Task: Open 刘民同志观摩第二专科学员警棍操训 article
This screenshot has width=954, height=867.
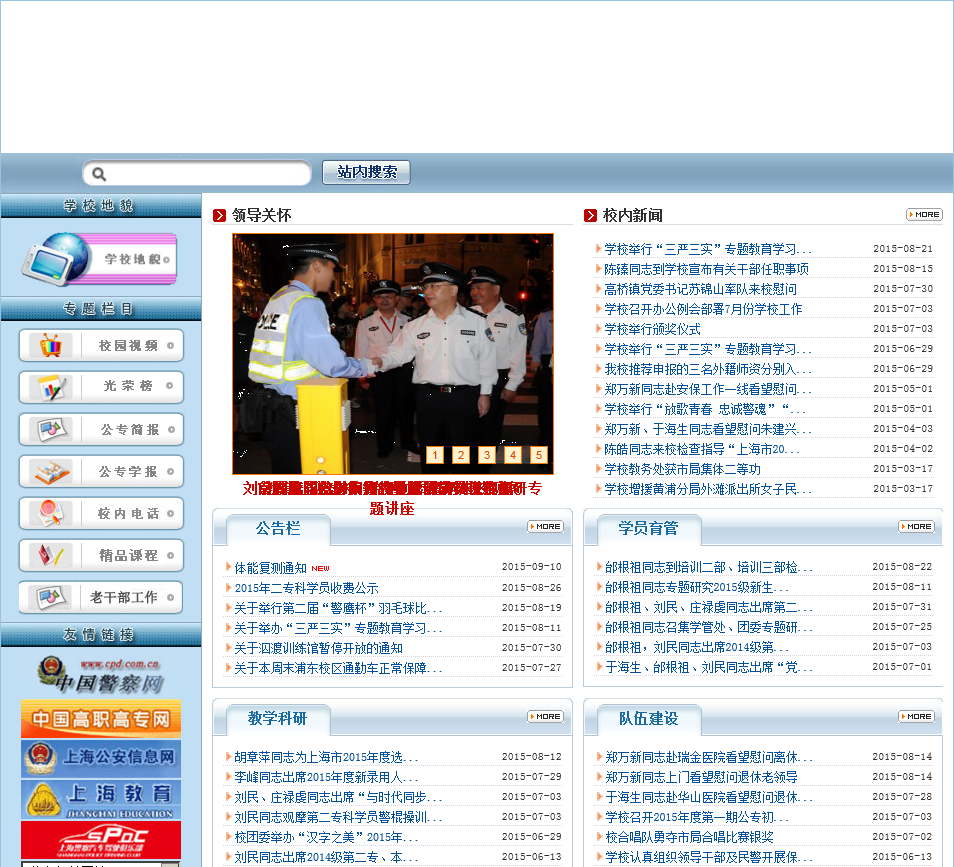Action: click(338, 817)
